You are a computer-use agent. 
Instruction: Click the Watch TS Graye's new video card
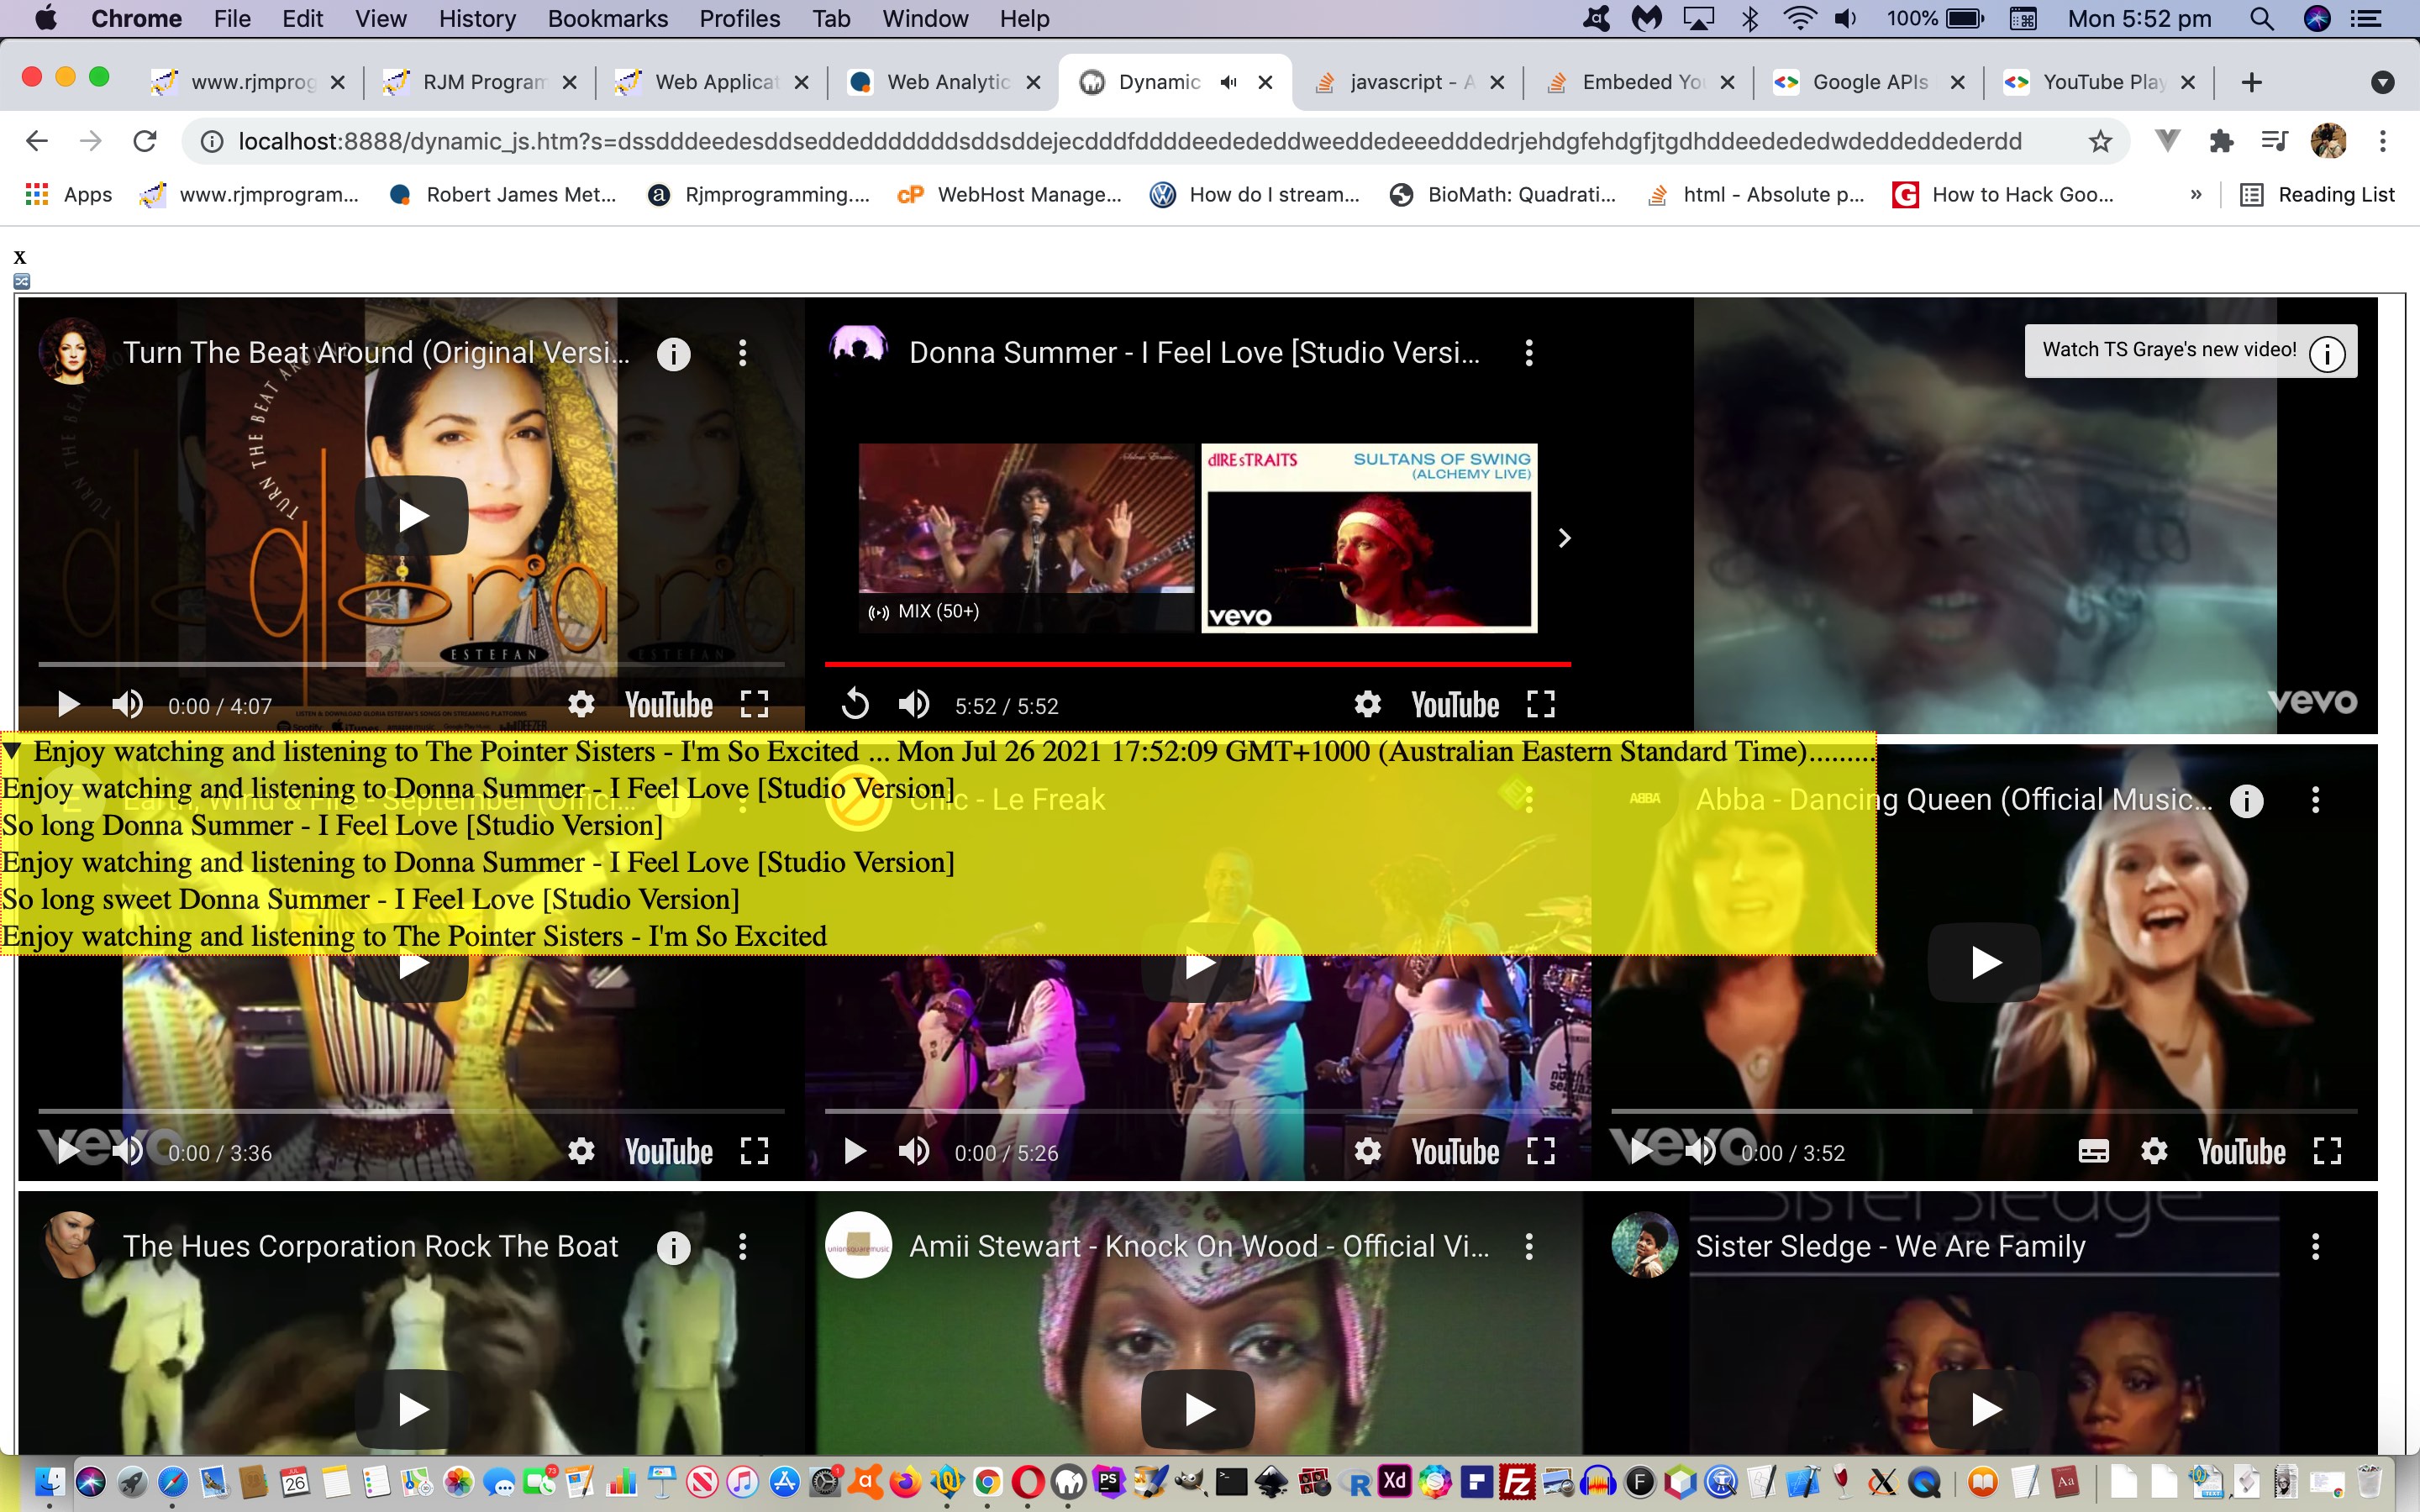(x=2190, y=351)
